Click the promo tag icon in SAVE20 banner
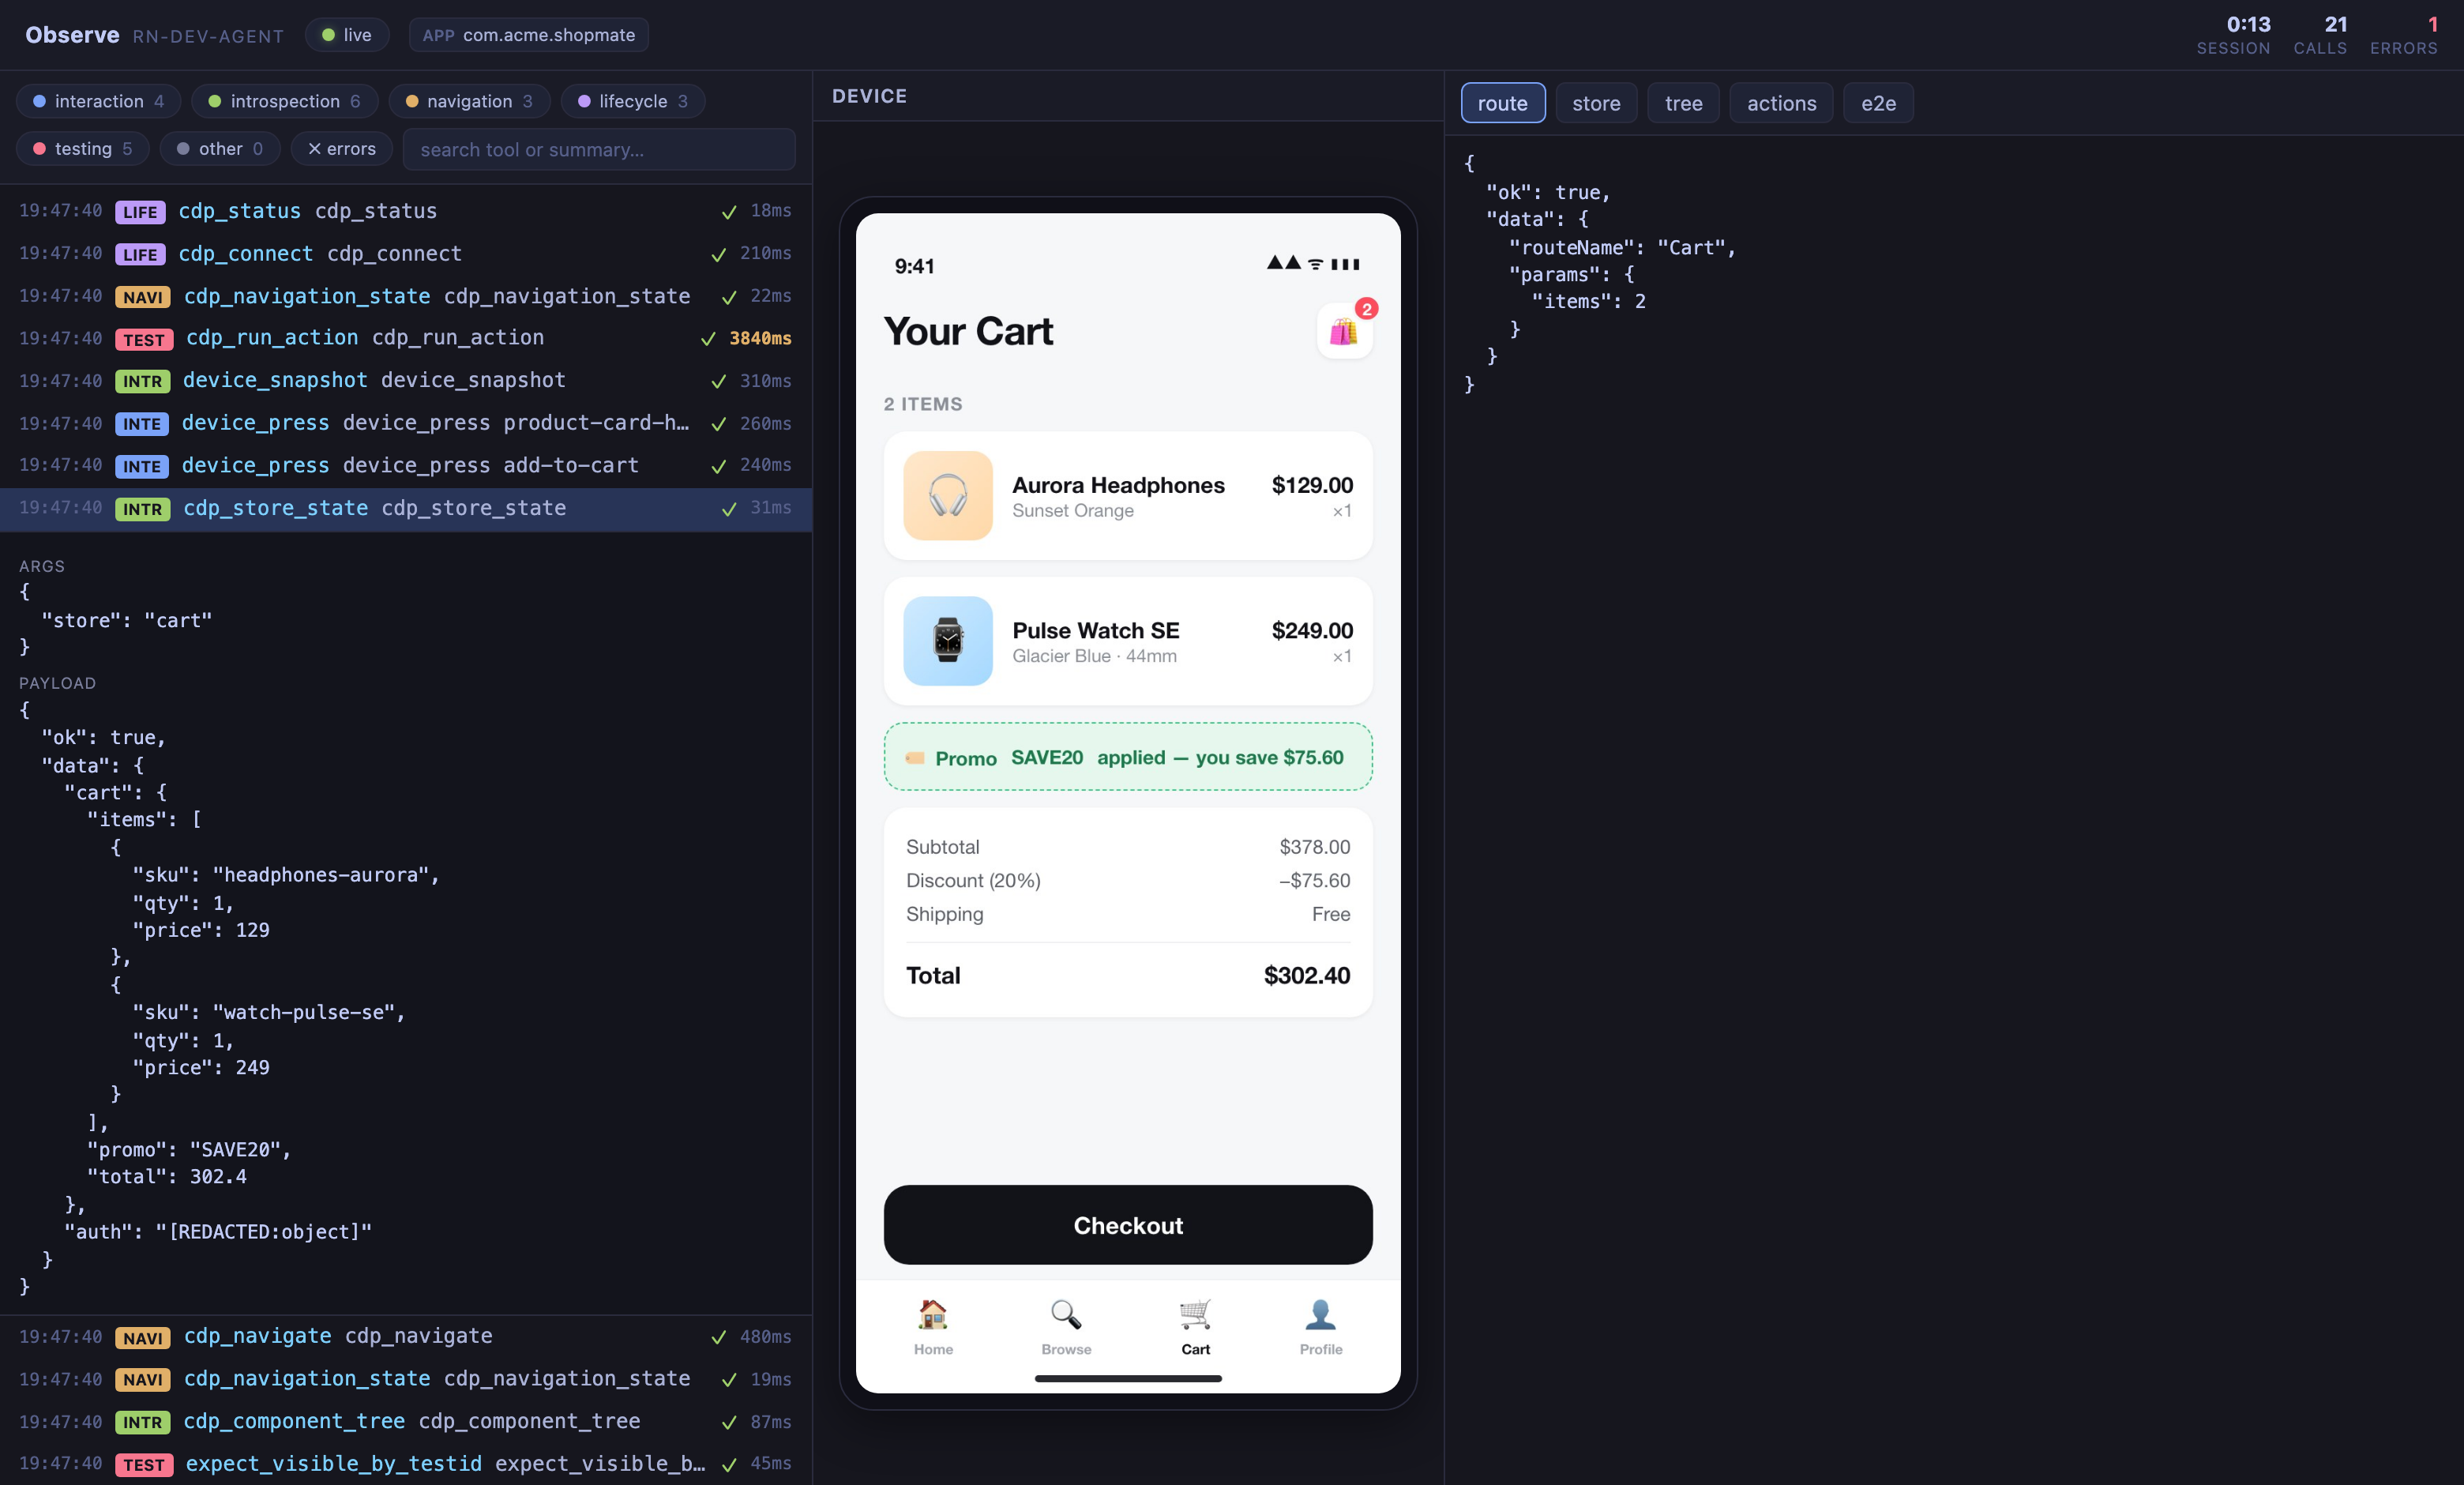The height and width of the screenshot is (1485, 2464). (x=915, y=758)
